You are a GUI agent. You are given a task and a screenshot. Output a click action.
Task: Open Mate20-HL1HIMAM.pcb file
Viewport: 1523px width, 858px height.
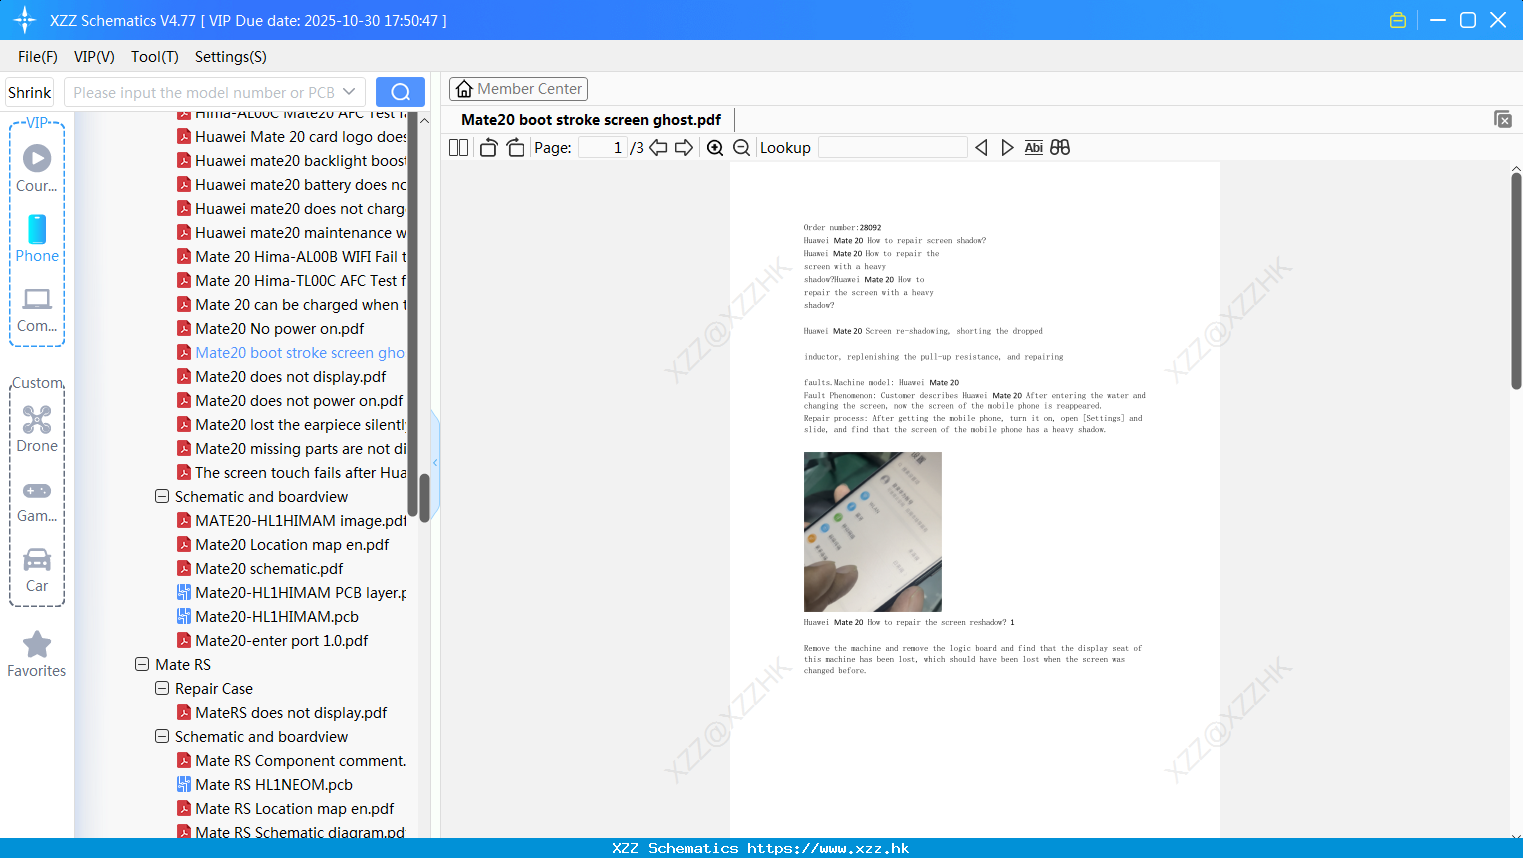[x=276, y=616]
